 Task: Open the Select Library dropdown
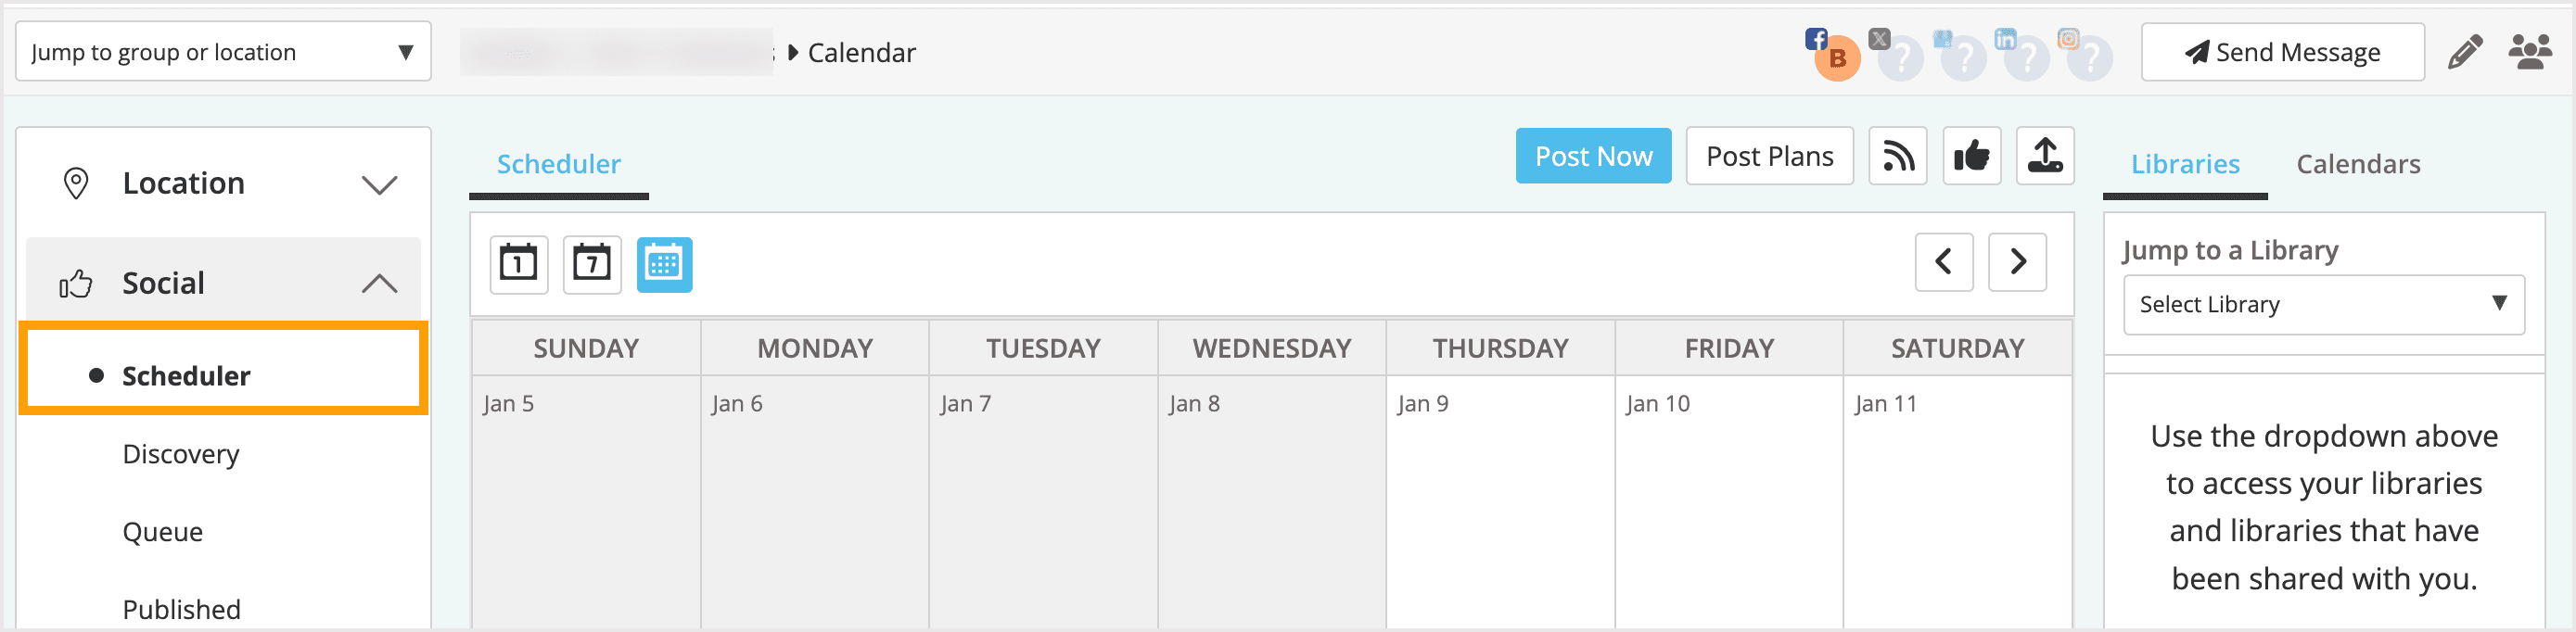coord(2322,304)
